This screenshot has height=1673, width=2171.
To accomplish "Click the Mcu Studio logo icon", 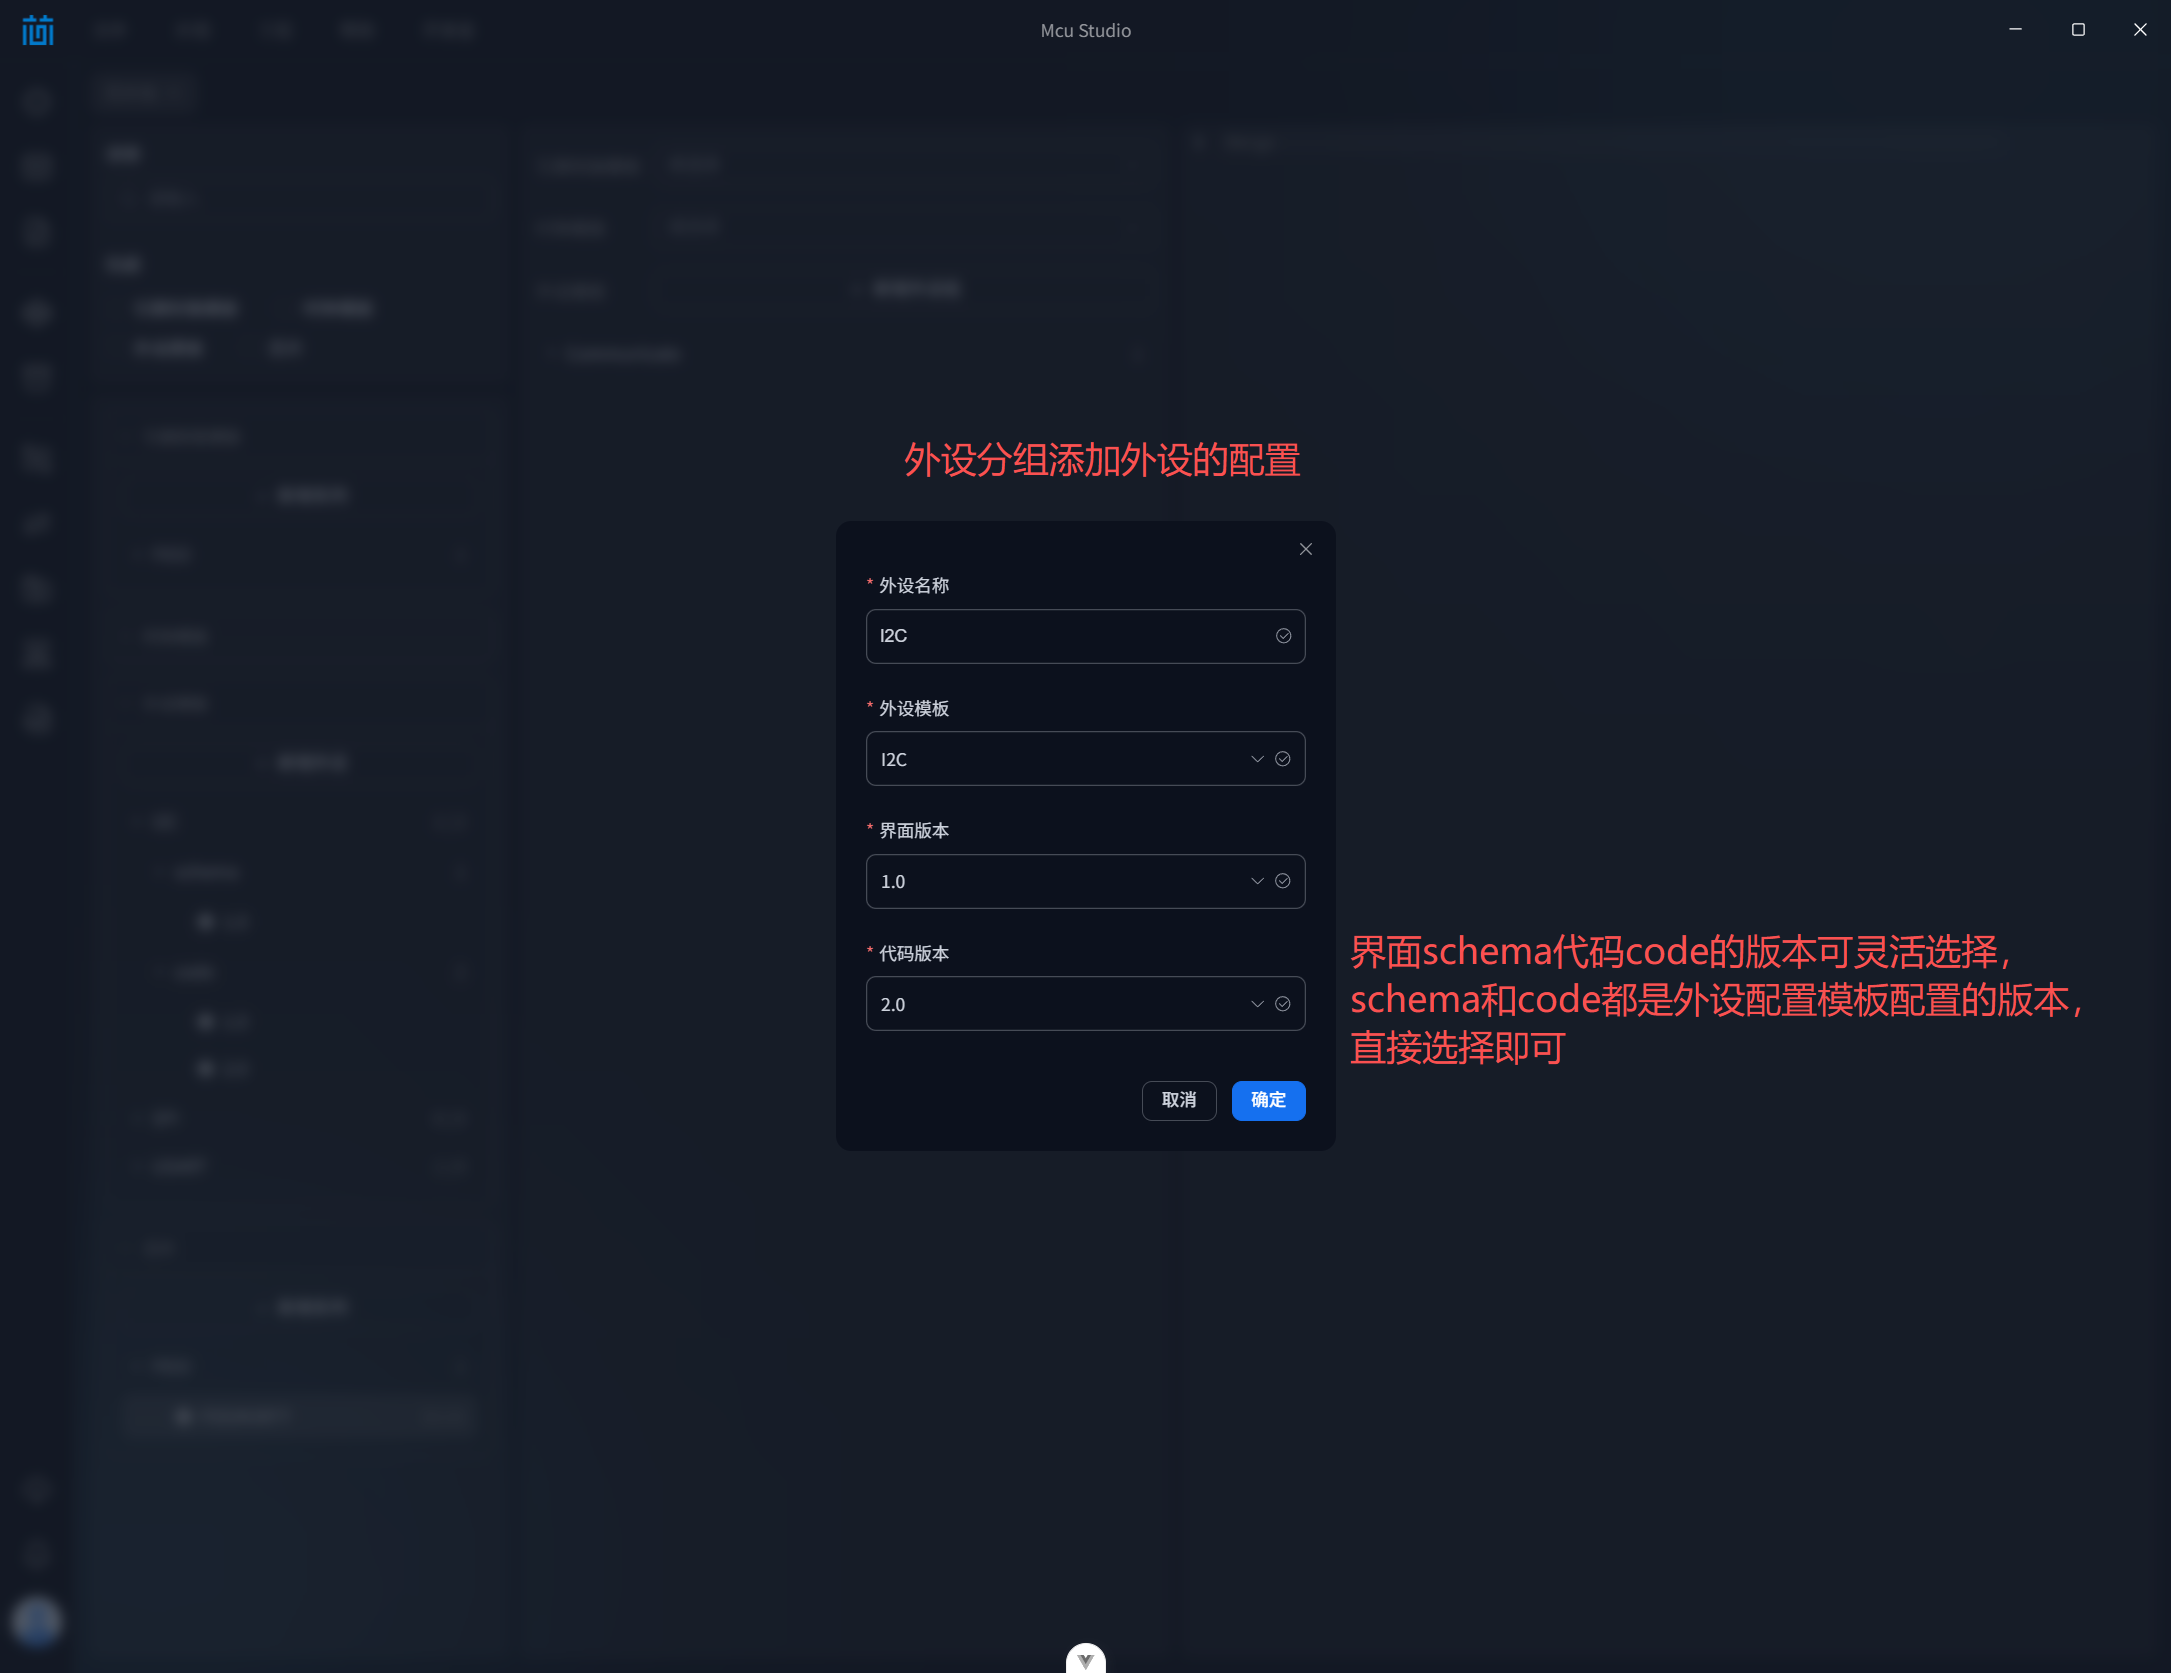I will pyautogui.click(x=38, y=30).
